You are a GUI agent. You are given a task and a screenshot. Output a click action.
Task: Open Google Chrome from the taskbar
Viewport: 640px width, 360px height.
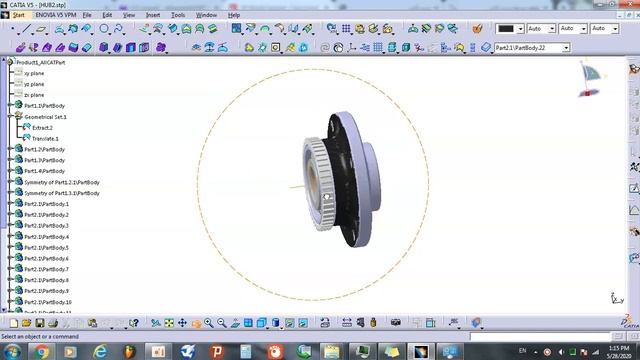[x=41, y=351]
